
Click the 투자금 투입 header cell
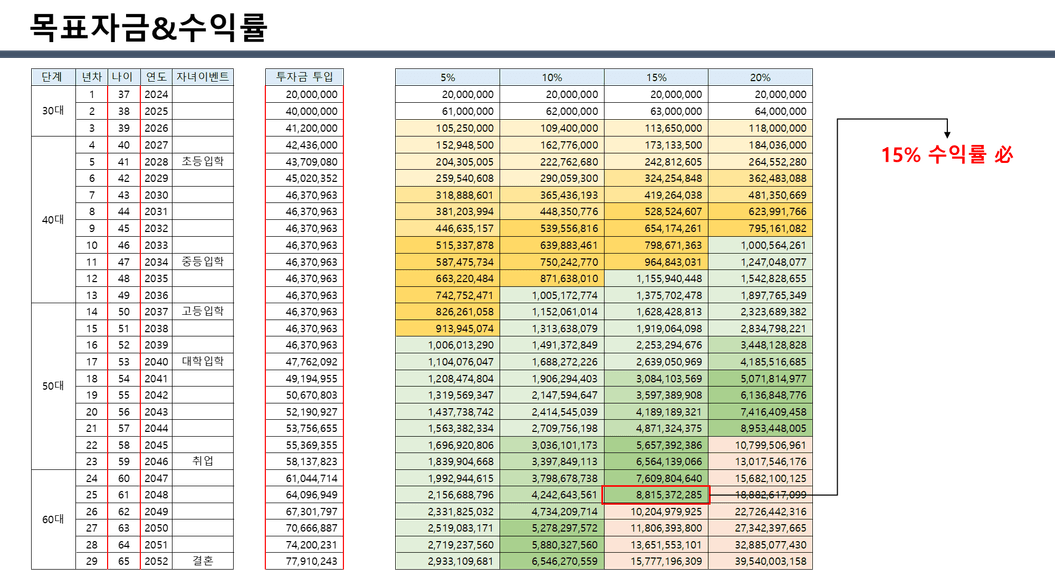(x=304, y=77)
